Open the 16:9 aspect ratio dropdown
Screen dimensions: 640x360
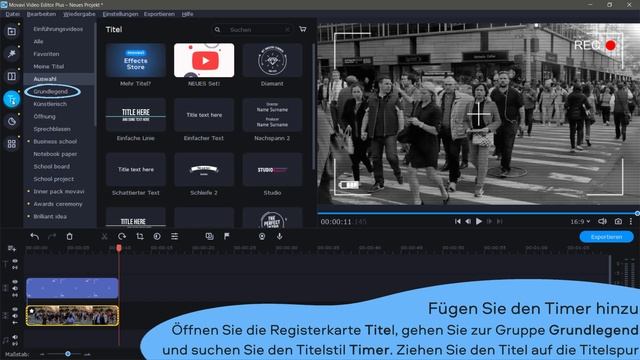coord(580,221)
